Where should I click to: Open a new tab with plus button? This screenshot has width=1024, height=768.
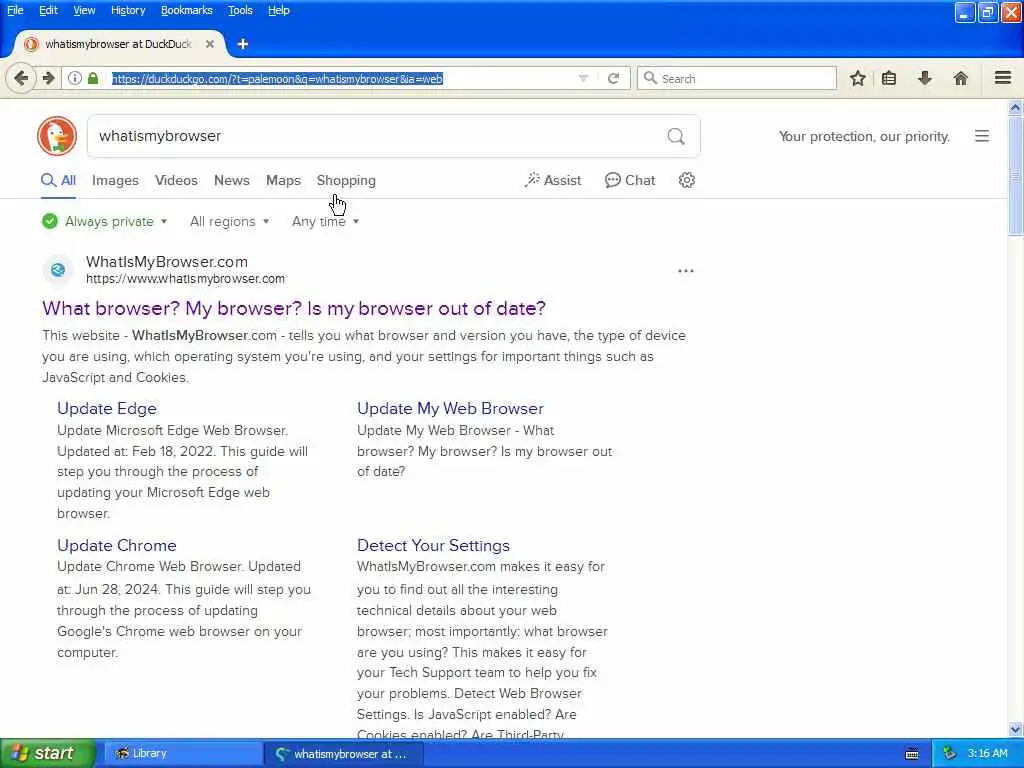(243, 44)
